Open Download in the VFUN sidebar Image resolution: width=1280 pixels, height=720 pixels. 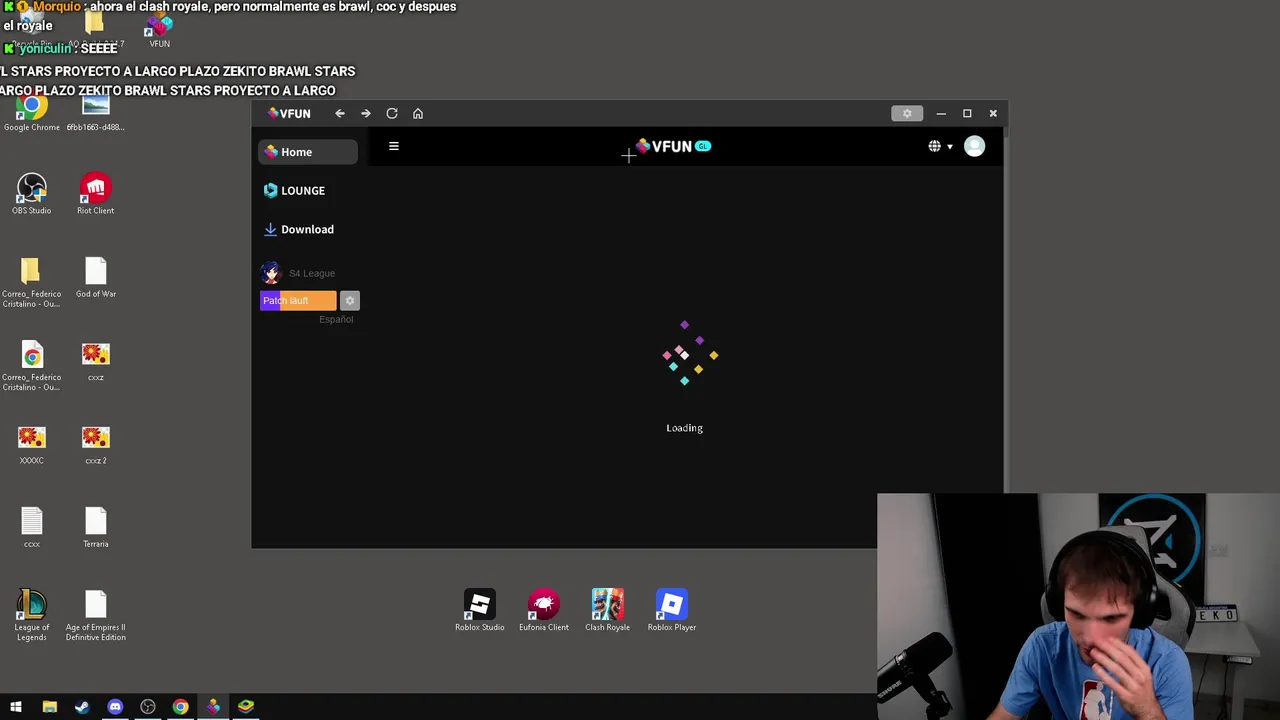pyautogui.click(x=299, y=229)
